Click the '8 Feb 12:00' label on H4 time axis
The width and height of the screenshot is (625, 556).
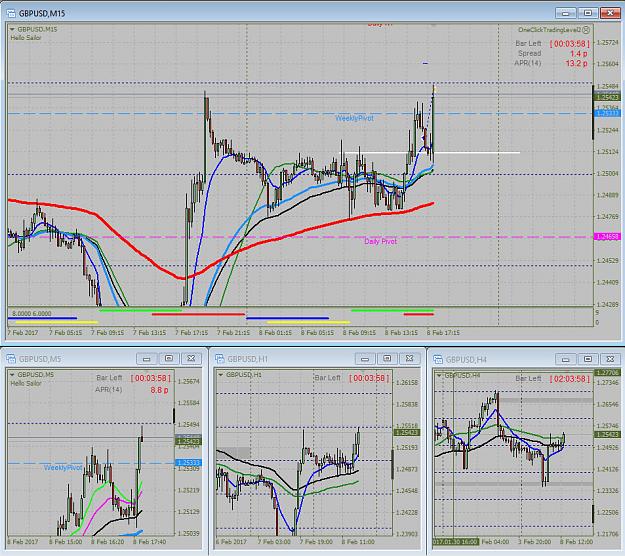pos(576,542)
